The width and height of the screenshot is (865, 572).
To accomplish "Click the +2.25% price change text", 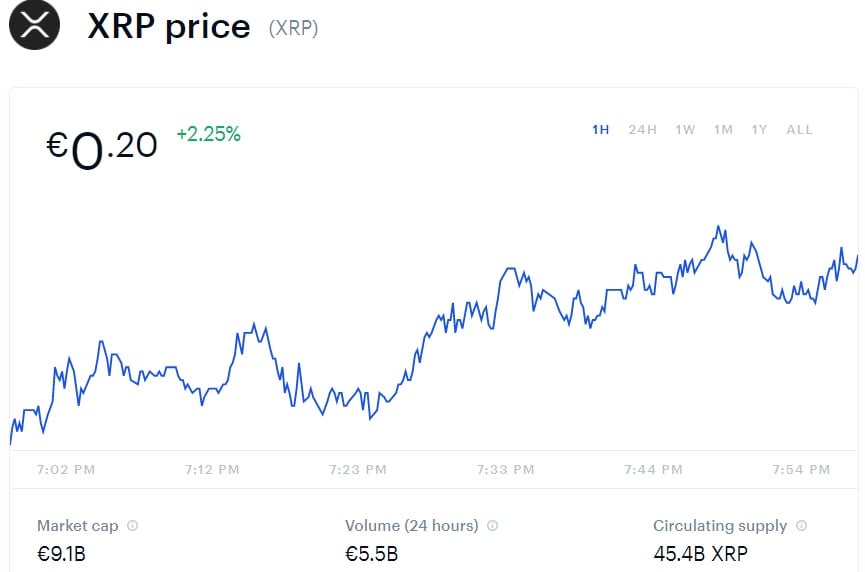I will (x=208, y=134).
